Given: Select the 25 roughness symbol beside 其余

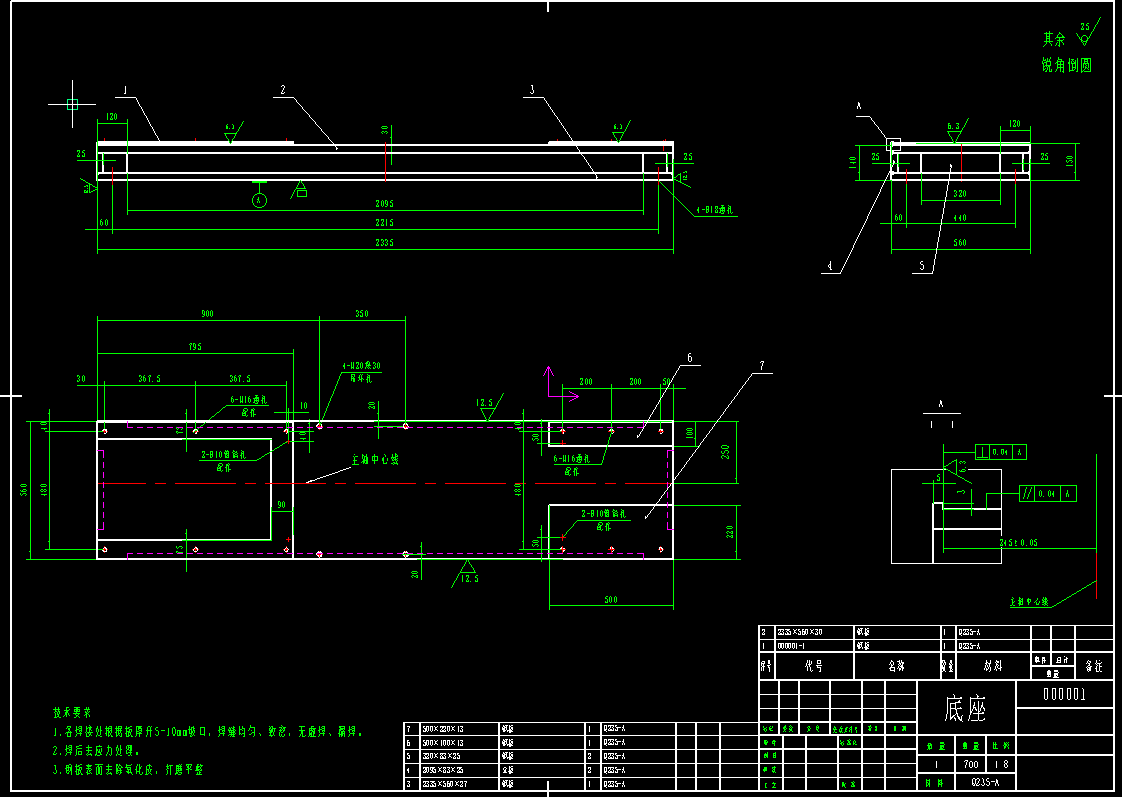Looking at the screenshot, I should click(x=1087, y=31).
